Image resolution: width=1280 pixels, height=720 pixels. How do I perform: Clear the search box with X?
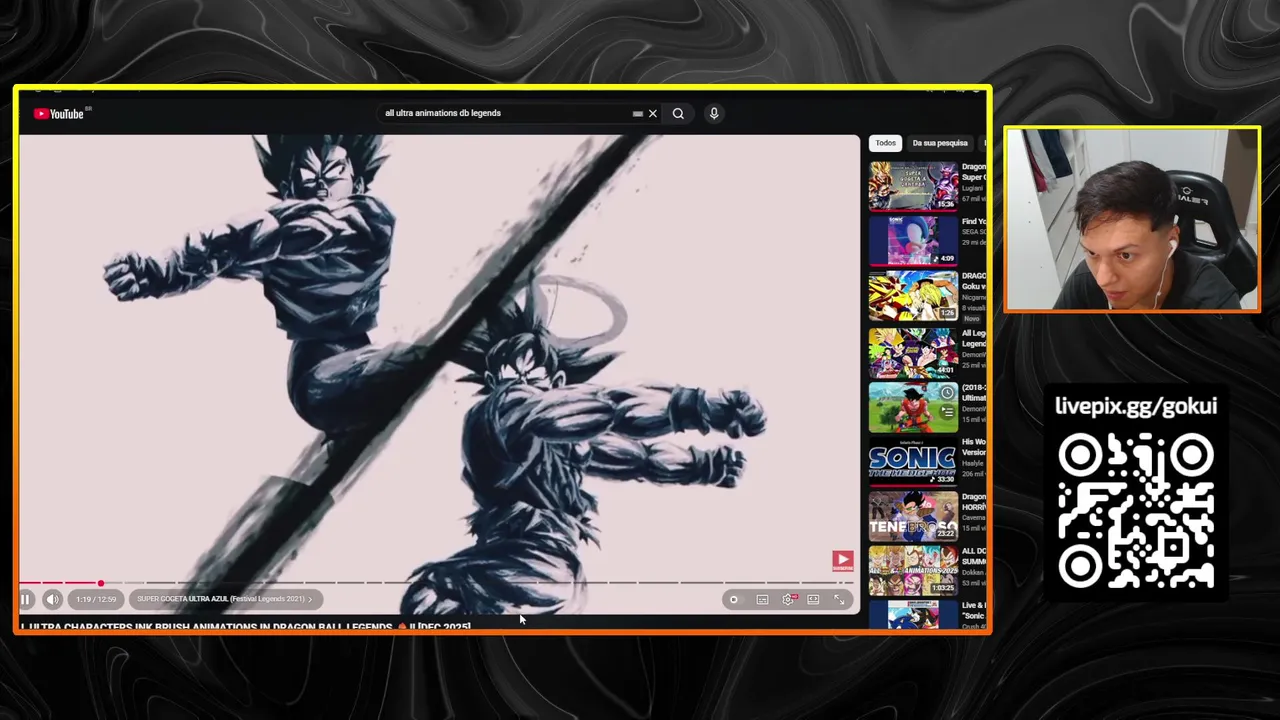(653, 114)
